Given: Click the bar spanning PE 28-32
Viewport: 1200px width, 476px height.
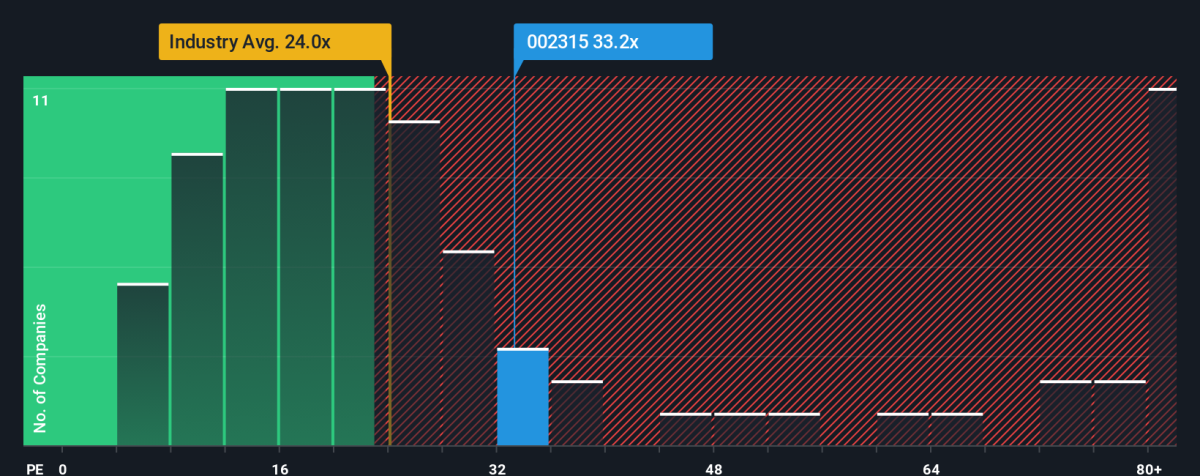Looking at the screenshot, I should tap(469, 348).
